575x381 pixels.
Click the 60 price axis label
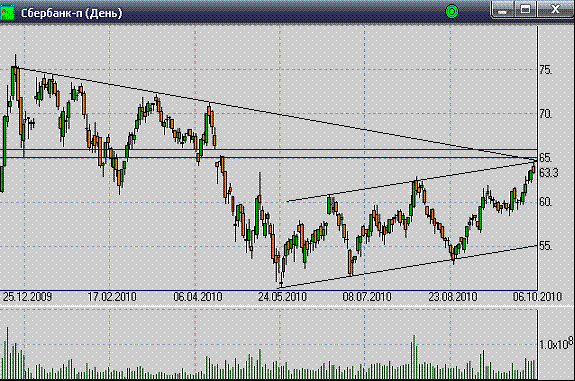546,202
